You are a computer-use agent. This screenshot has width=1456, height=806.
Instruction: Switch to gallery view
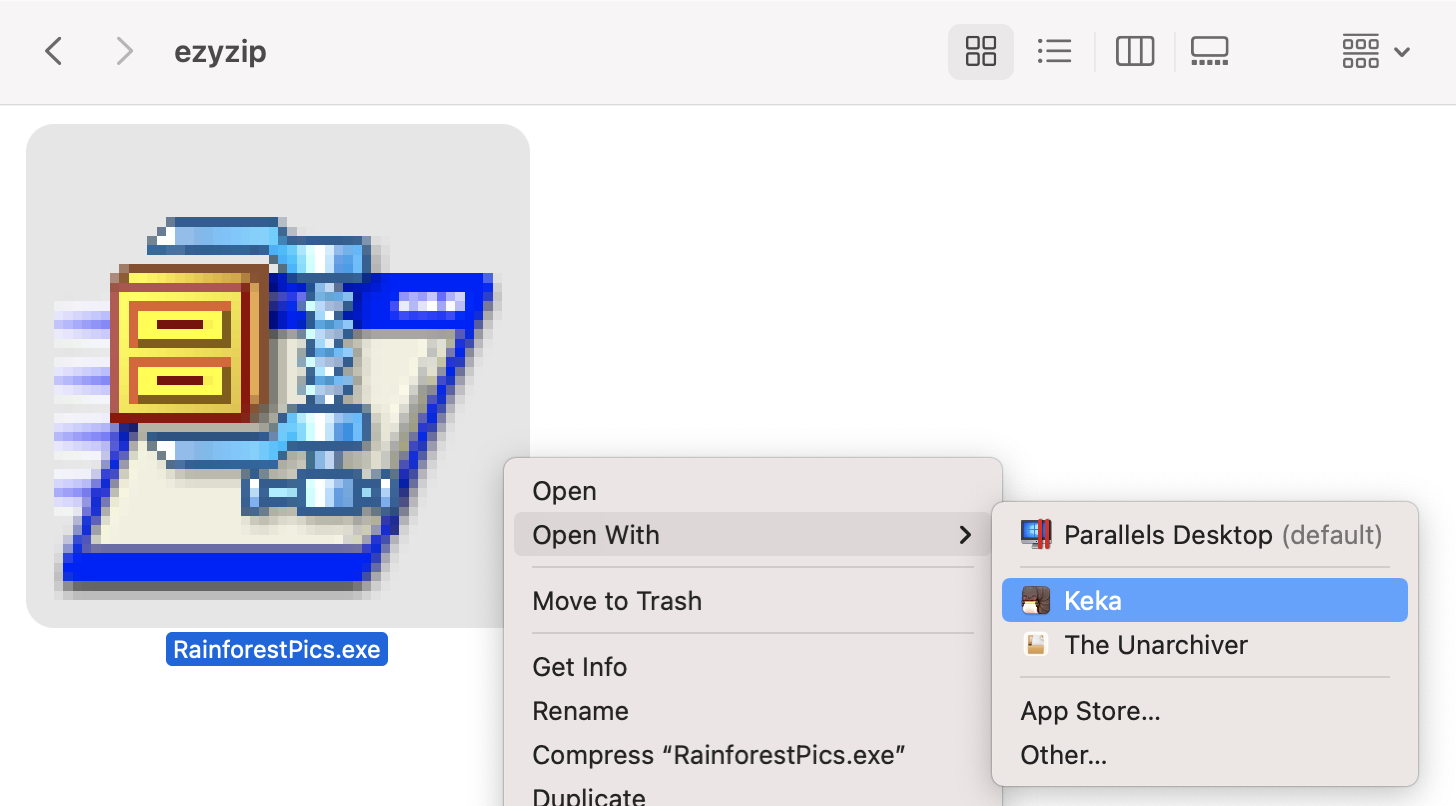pos(1210,51)
